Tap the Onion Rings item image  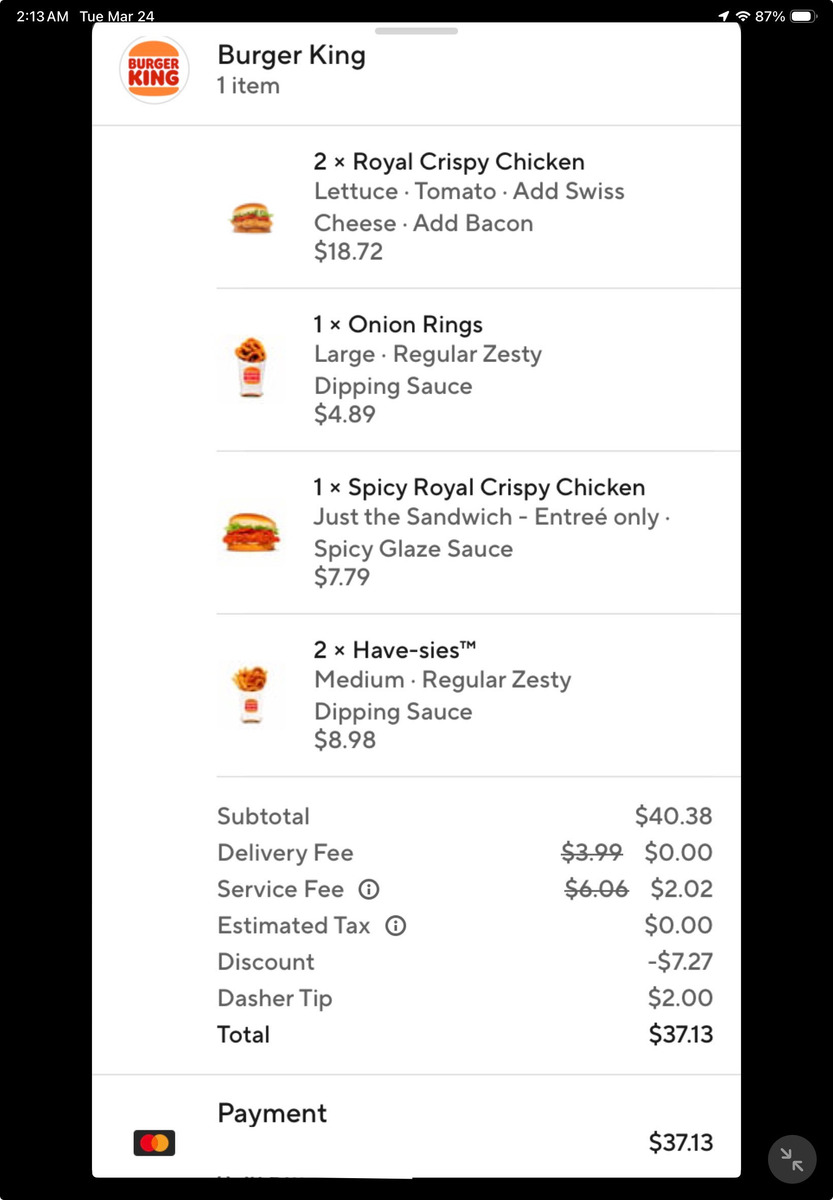coord(251,367)
